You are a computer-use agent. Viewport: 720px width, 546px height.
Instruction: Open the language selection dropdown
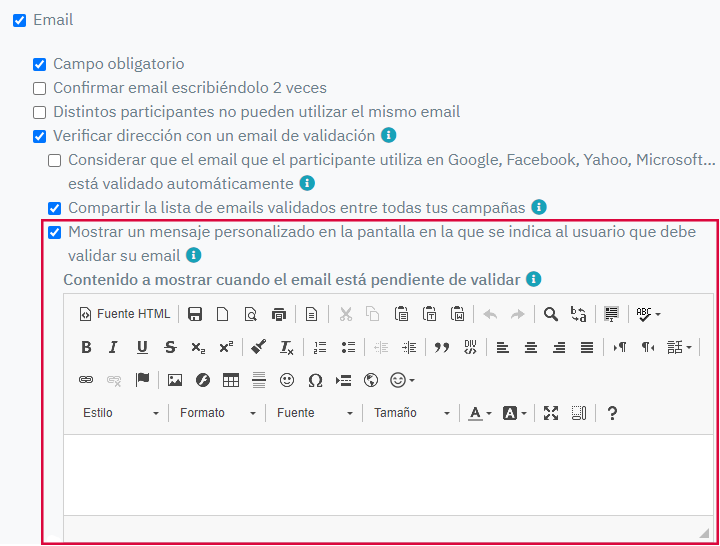[679, 347]
